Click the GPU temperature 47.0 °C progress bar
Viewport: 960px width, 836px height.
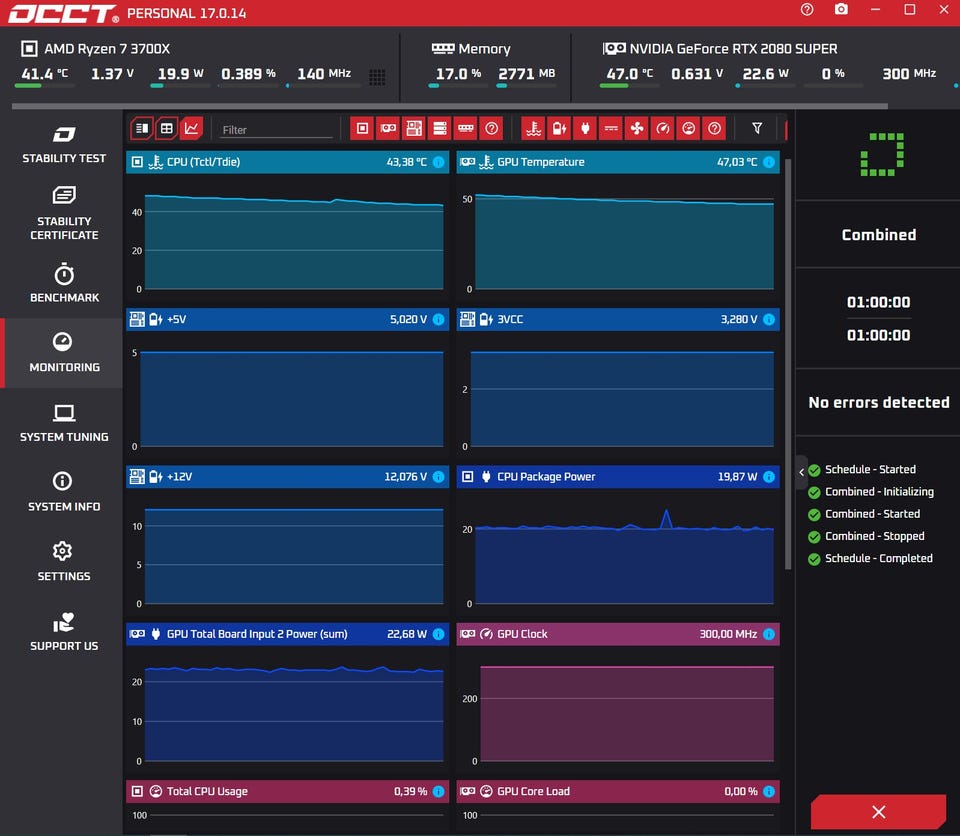629,86
